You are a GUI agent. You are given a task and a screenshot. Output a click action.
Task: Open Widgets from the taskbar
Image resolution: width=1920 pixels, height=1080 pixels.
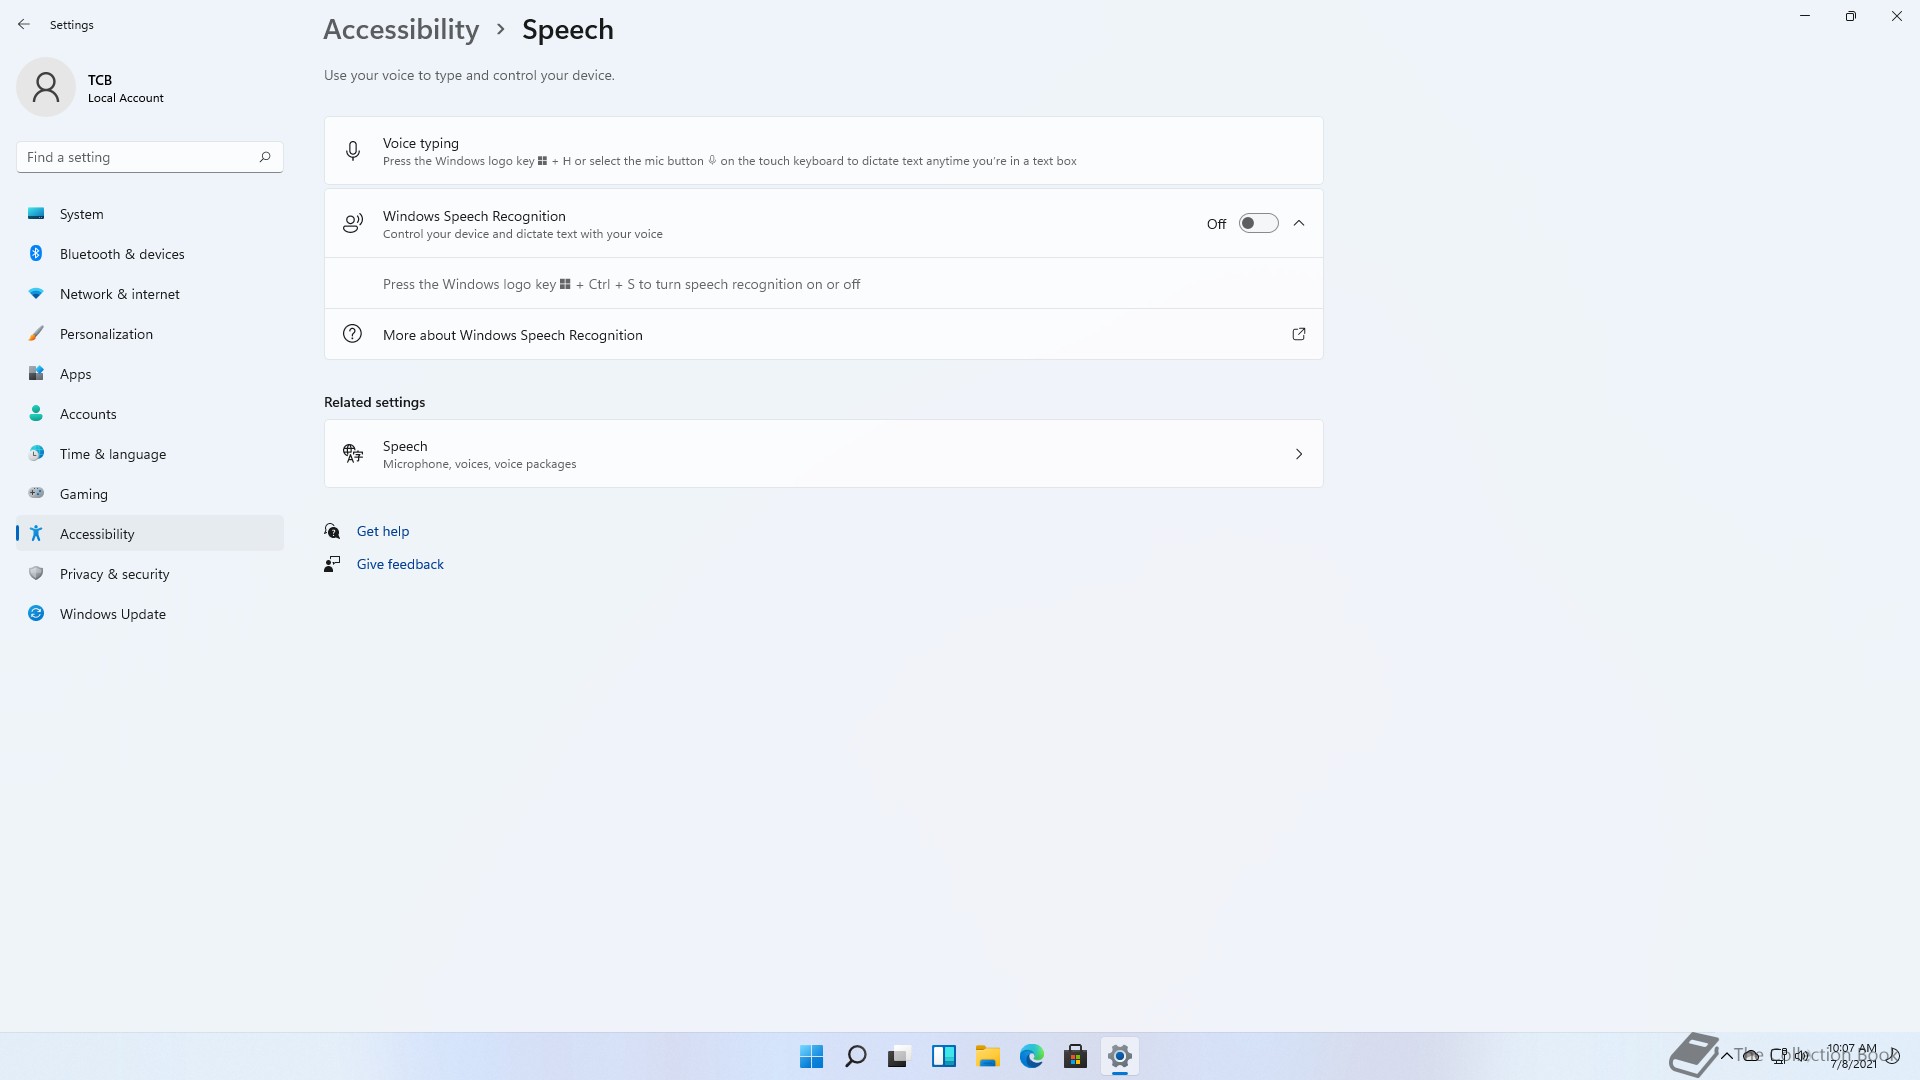(944, 1056)
